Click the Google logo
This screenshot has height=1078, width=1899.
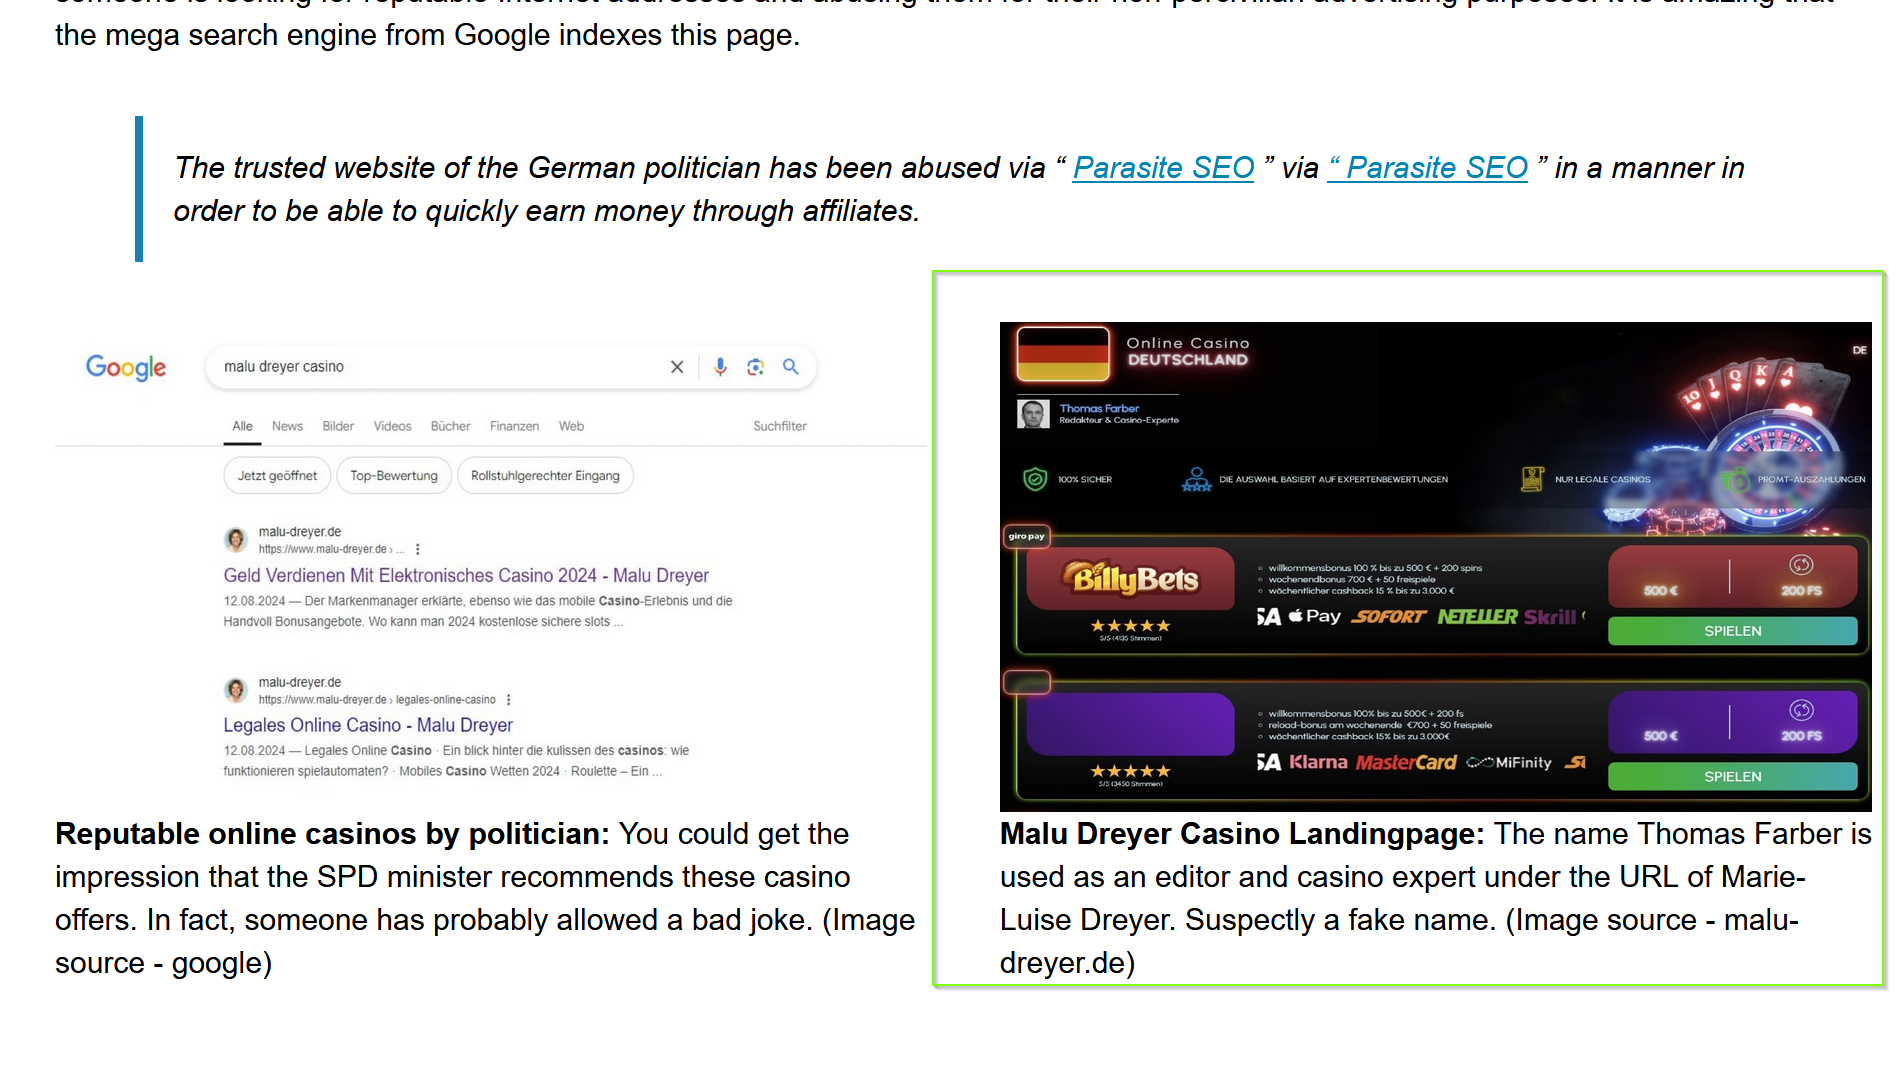(x=126, y=367)
